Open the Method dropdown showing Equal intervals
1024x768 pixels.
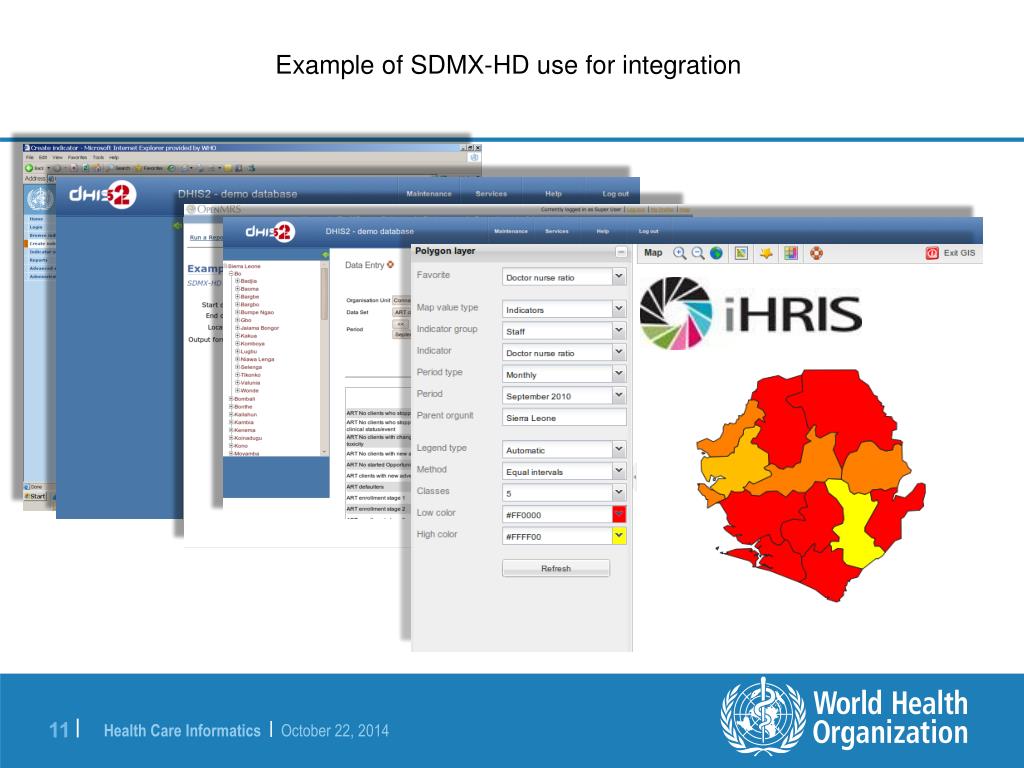618,472
